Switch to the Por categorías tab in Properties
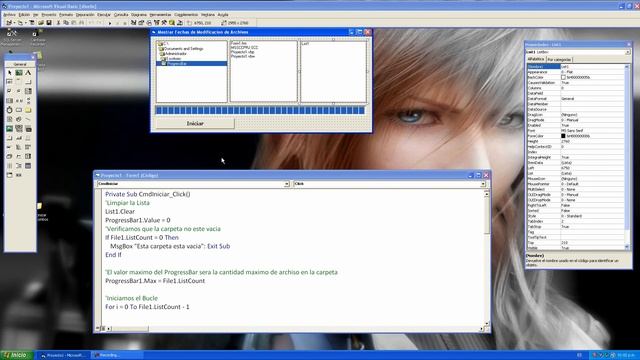640x360 pixels. 559,60
